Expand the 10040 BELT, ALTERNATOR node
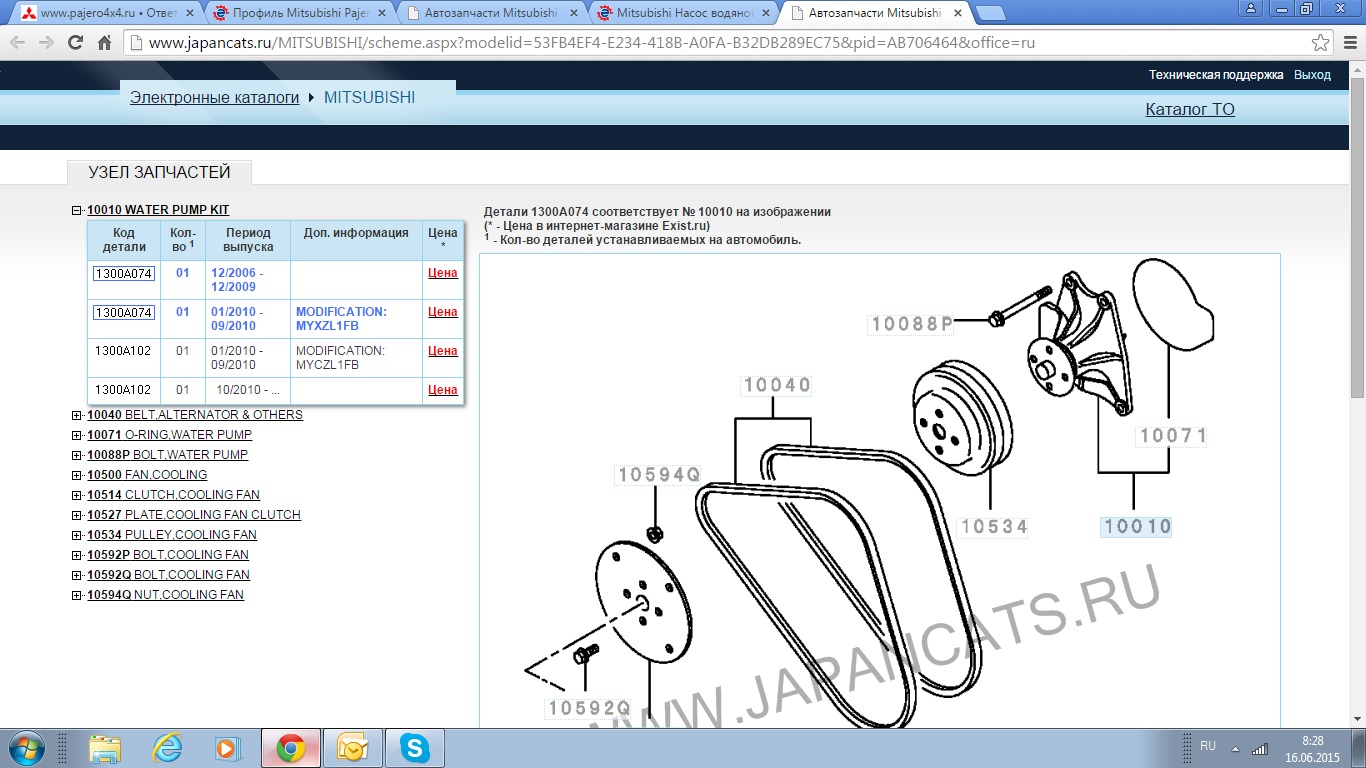This screenshot has width=1366, height=768. [76, 415]
